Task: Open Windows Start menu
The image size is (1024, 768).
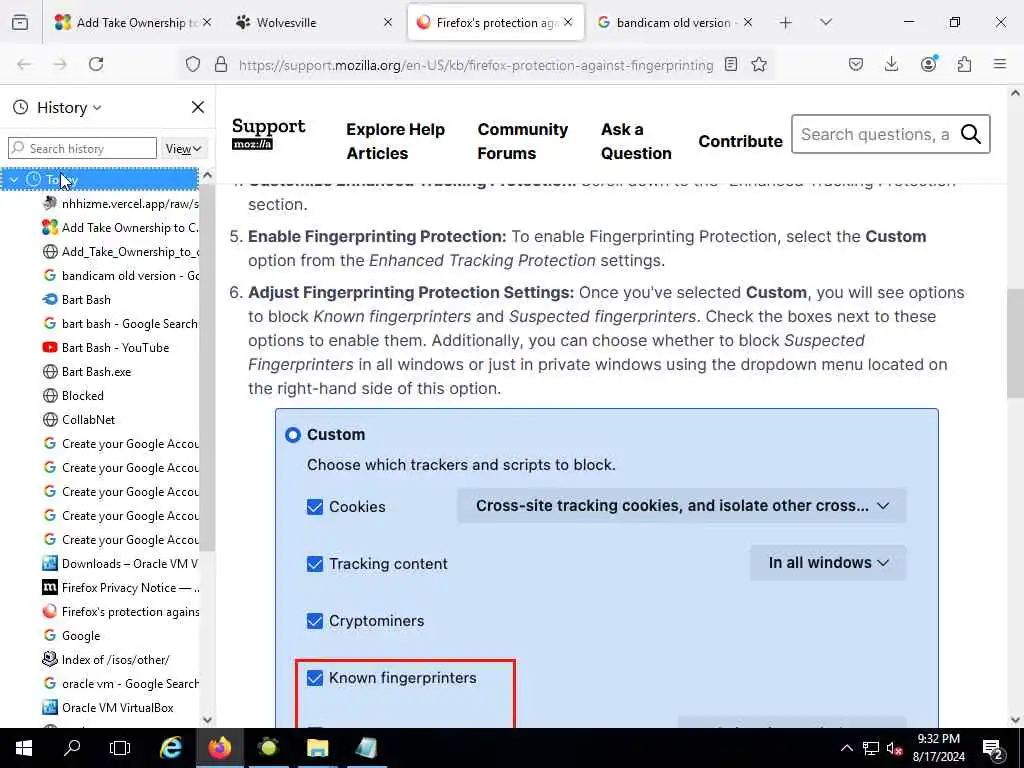Action: coord(24,748)
